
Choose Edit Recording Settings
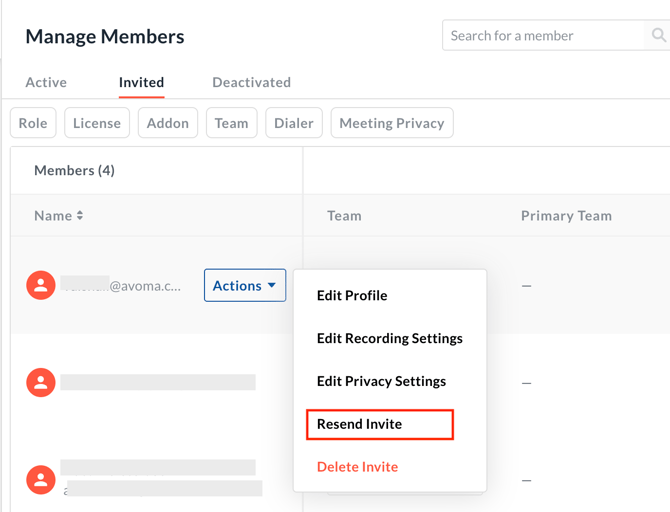tap(390, 338)
